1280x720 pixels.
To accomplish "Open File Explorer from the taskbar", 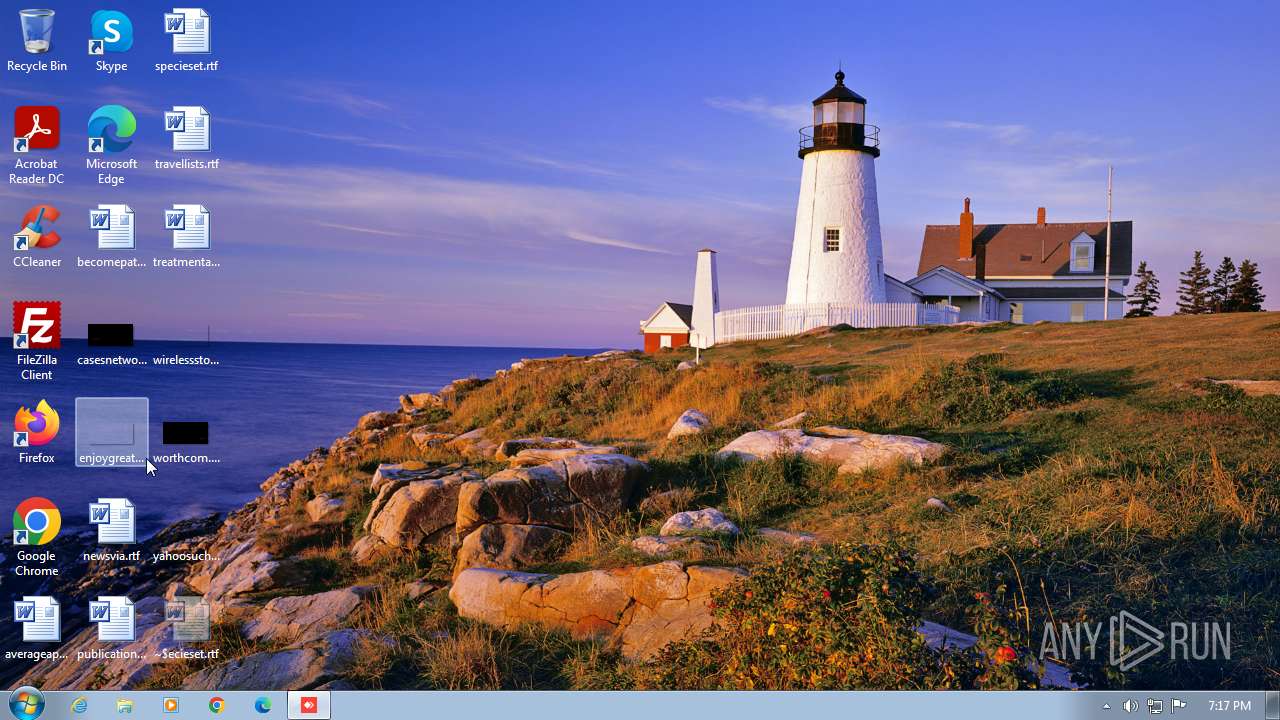I will [125, 705].
